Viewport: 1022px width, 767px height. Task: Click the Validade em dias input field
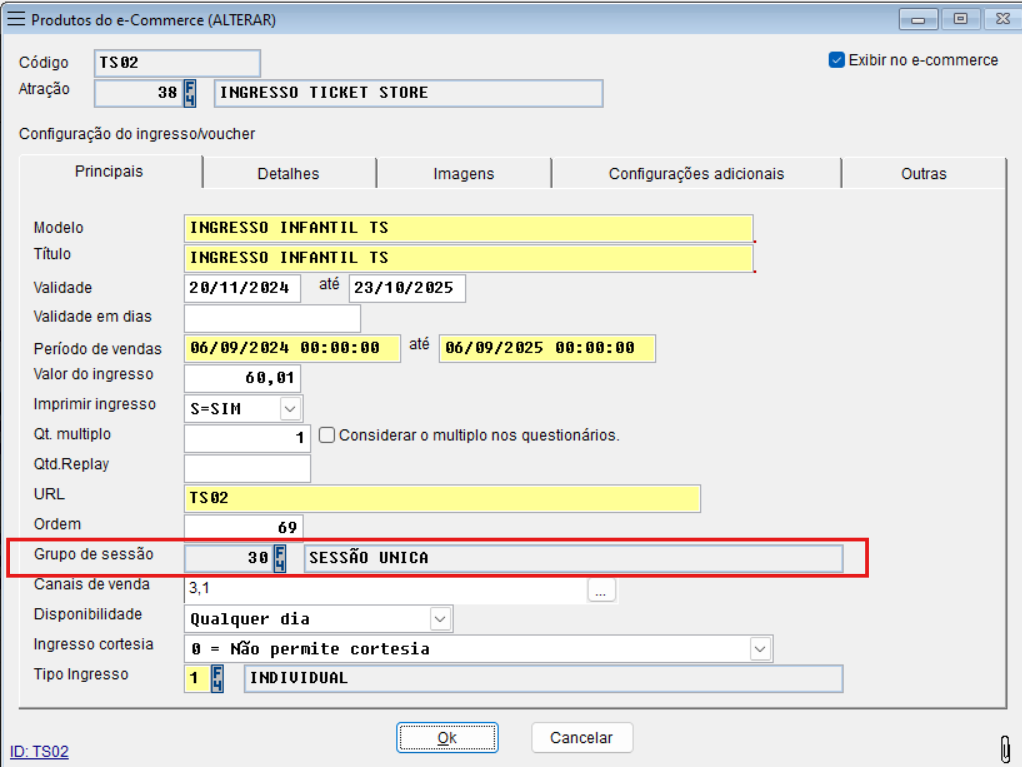pyautogui.click(x=272, y=318)
